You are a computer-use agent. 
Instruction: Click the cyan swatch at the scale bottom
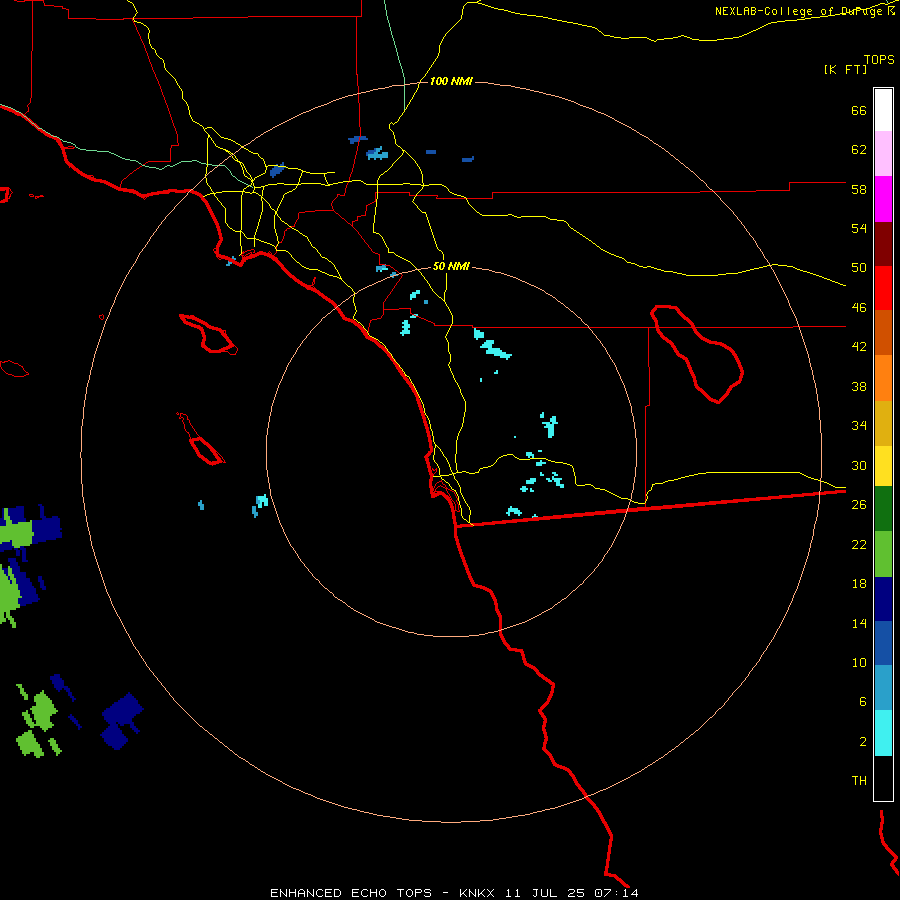[883, 733]
